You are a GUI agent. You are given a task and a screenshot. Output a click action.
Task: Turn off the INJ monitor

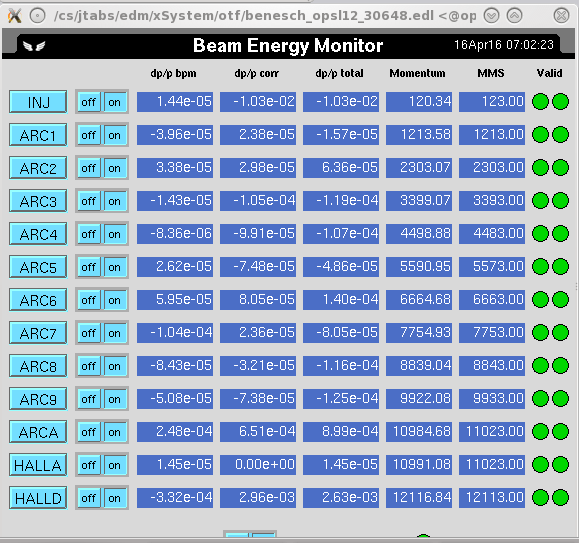coord(89,102)
